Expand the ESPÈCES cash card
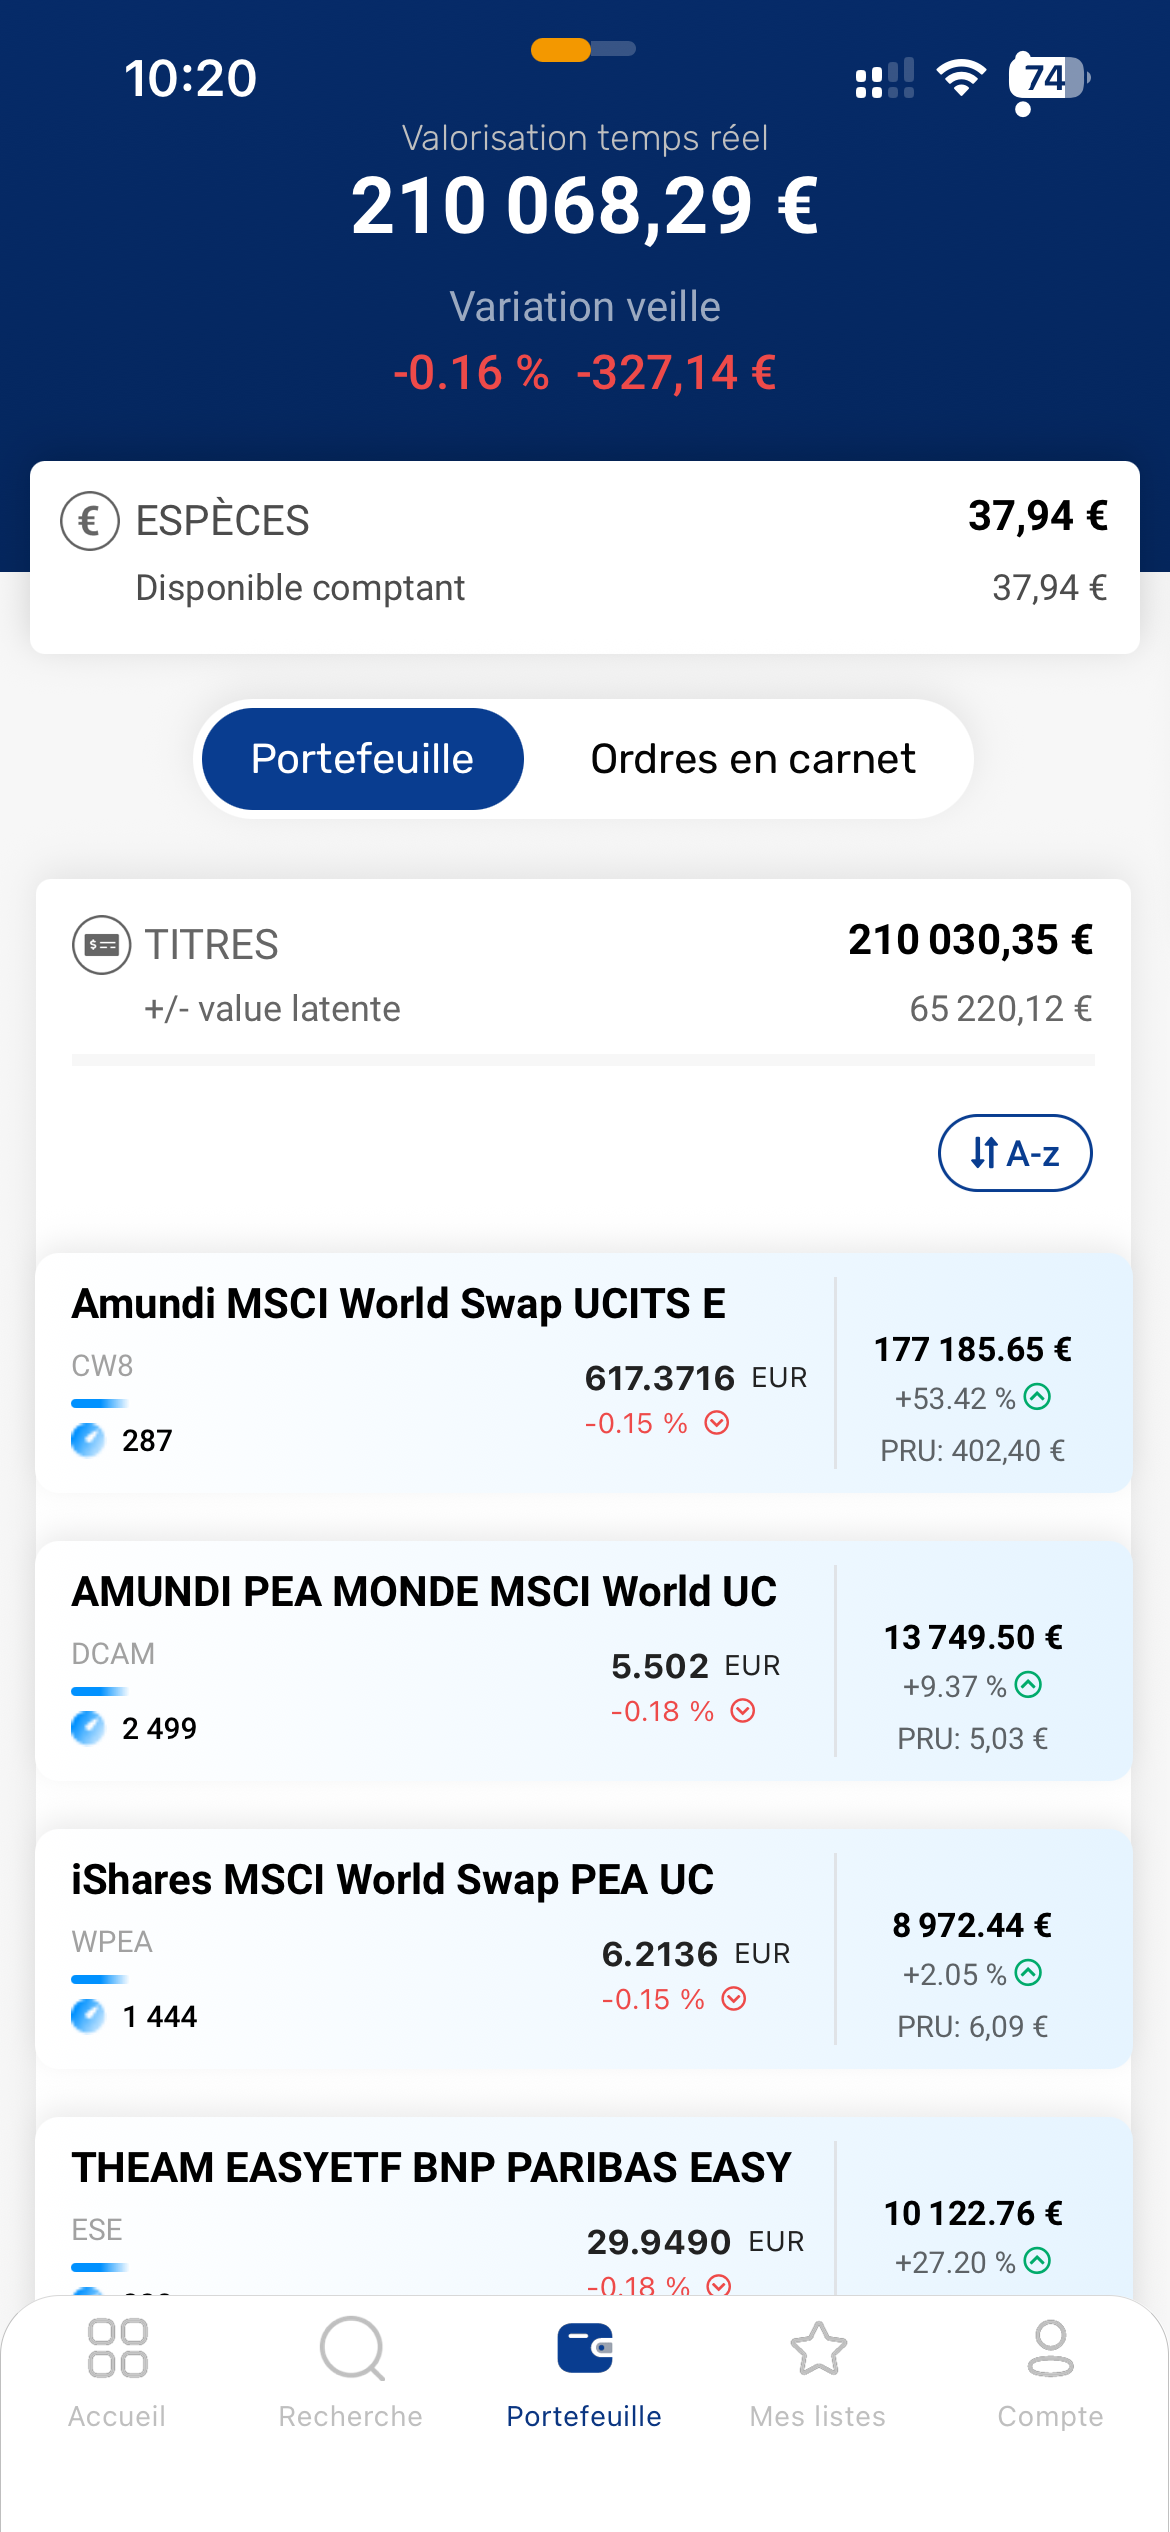The image size is (1170, 2532). [x=585, y=557]
